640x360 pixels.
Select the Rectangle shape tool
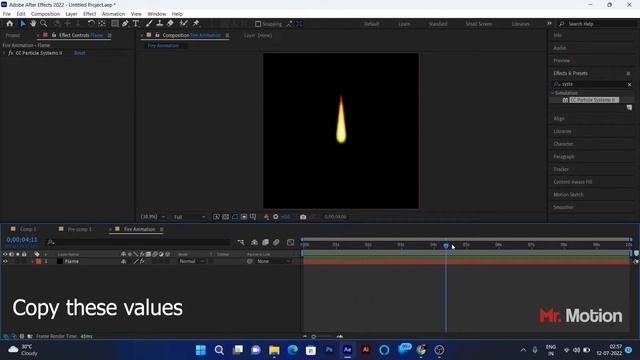coord(115,24)
